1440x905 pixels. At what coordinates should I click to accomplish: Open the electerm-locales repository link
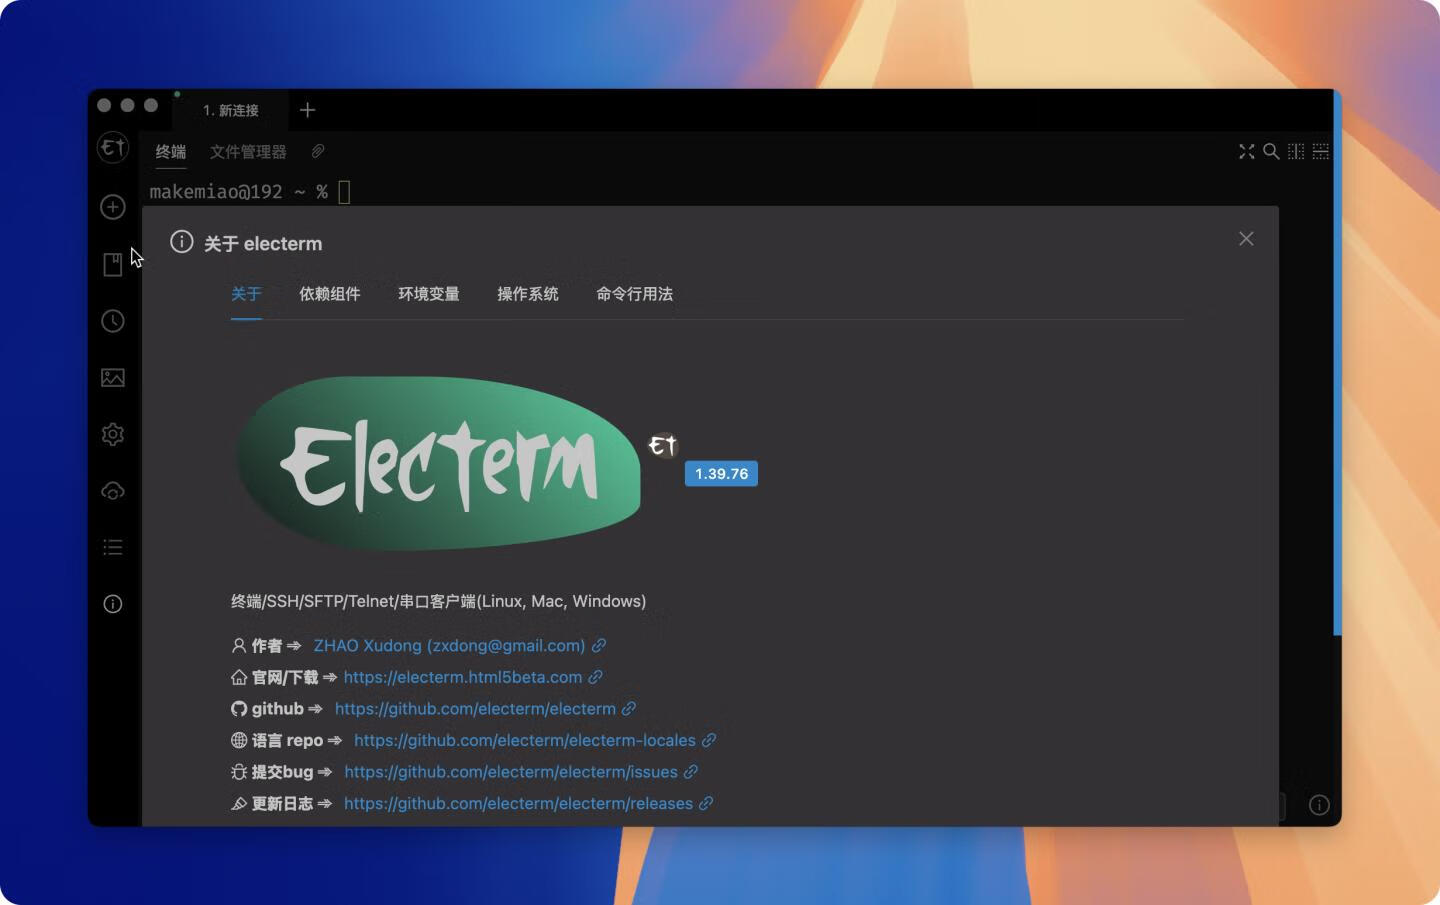click(x=525, y=740)
